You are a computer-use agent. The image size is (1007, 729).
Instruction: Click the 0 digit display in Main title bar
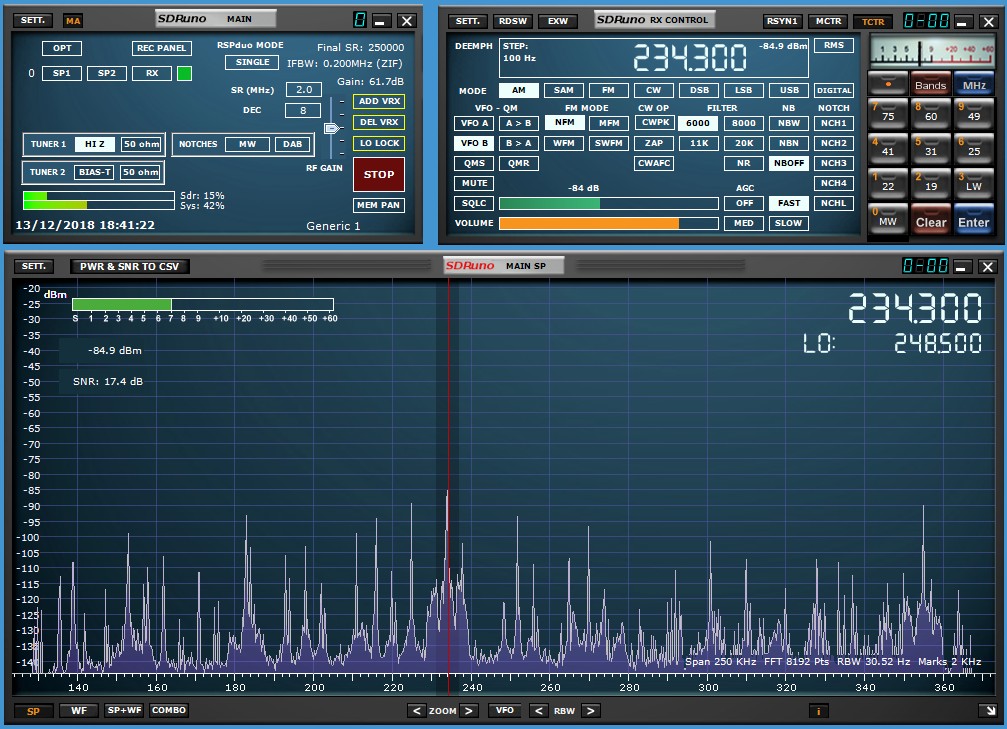click(x=360, y=20)
